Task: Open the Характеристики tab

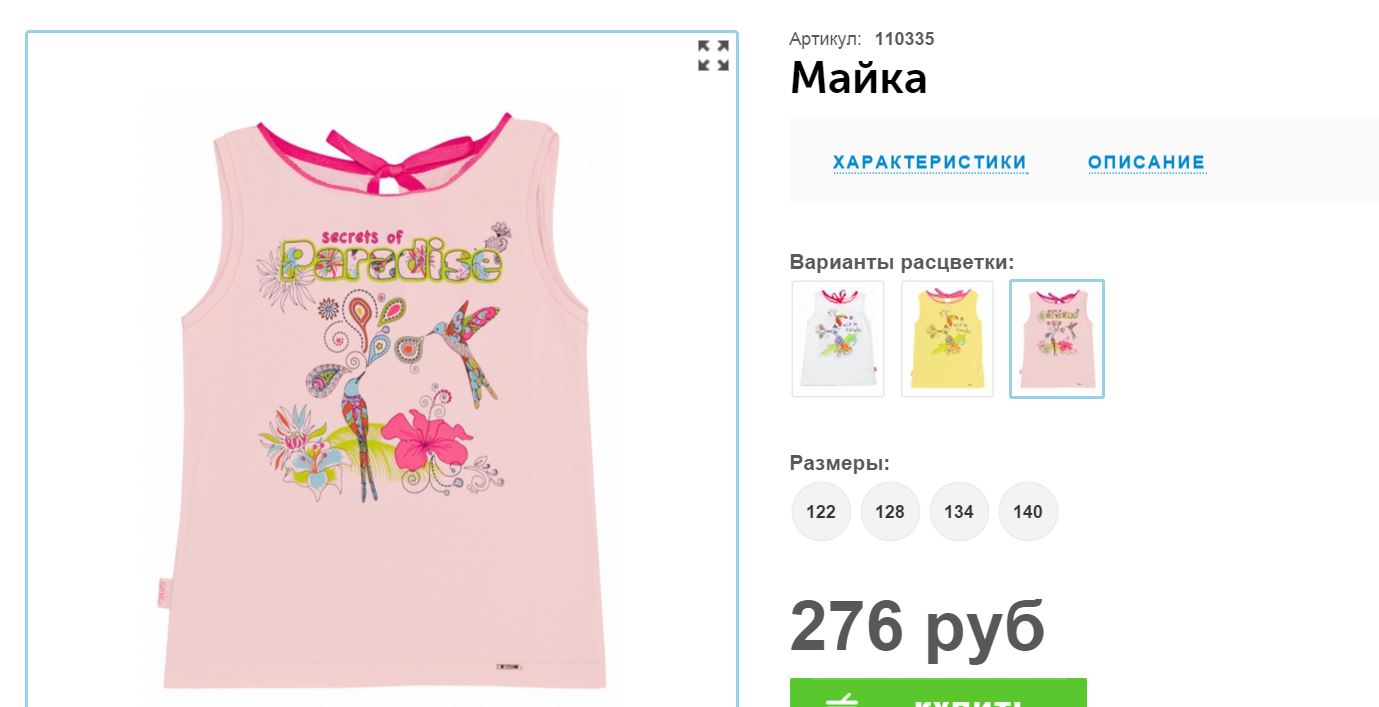Action: click(930, 162)
